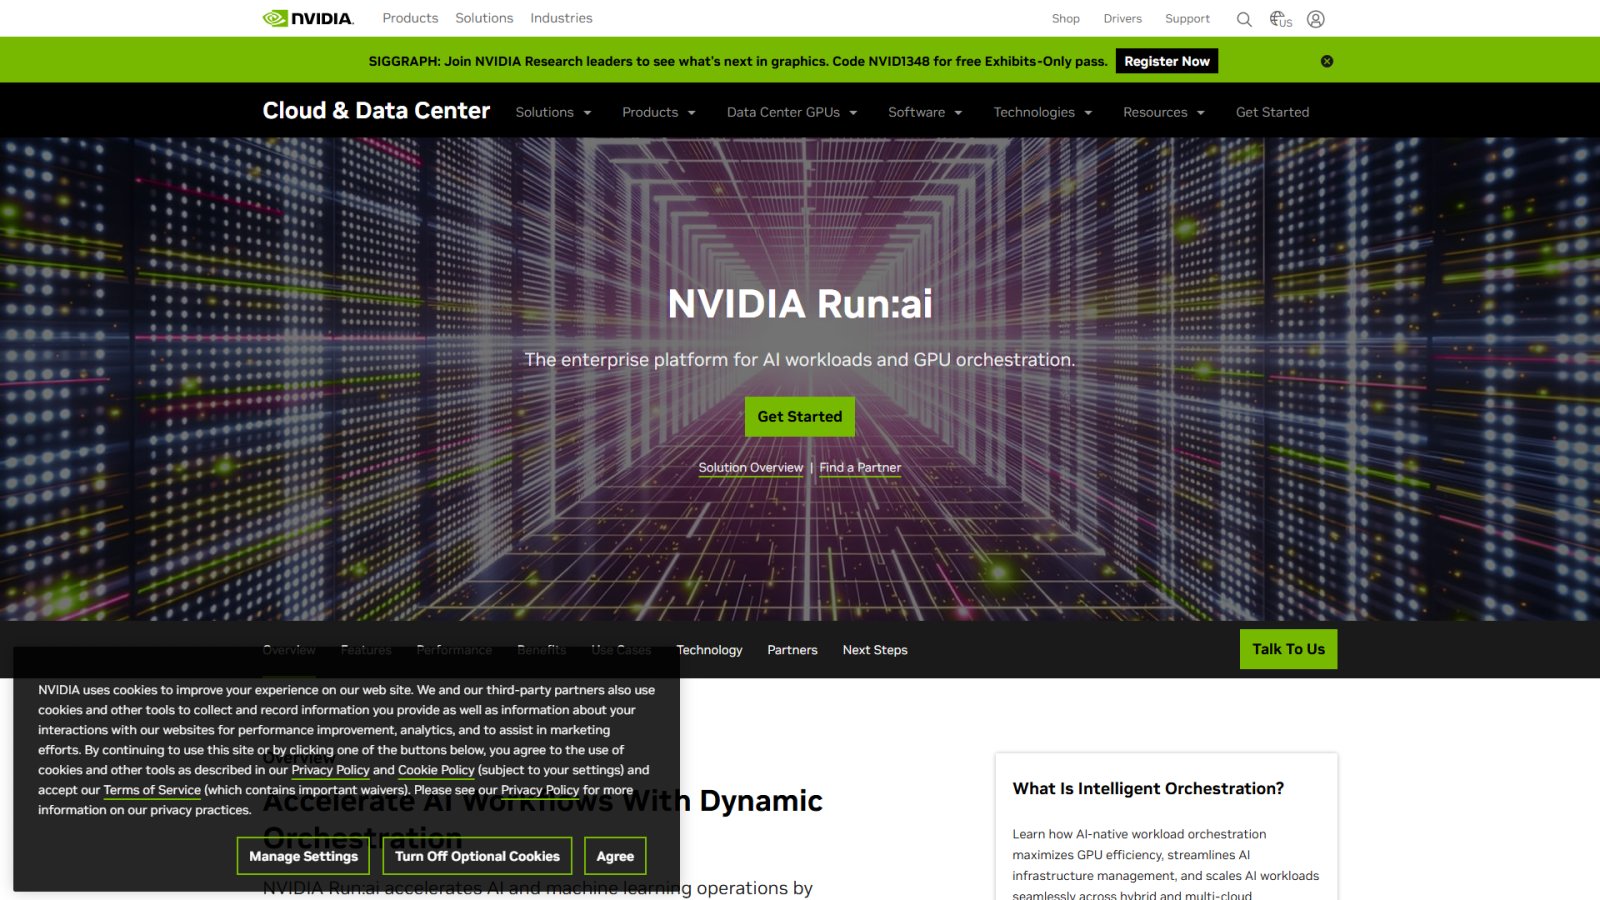Click Manage Settings in cookie banner
Screen dimensions: 1600x900
[303, 856]
